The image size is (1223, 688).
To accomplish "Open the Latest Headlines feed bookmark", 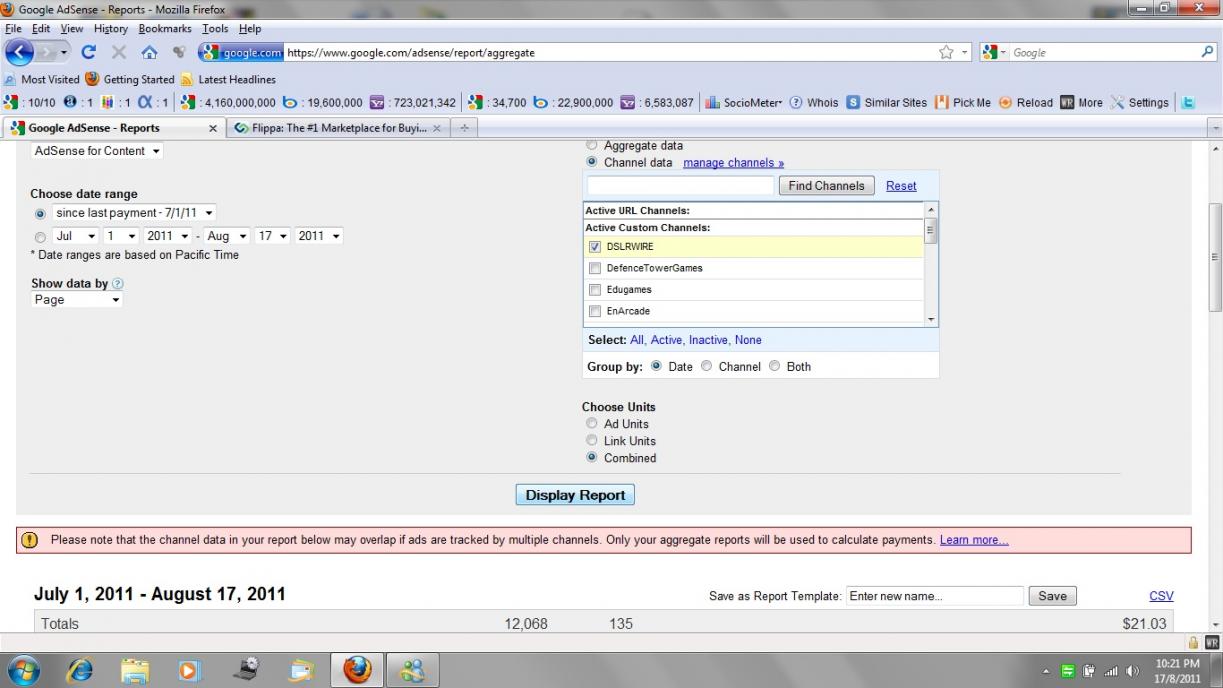I will [x=228, y=79].
